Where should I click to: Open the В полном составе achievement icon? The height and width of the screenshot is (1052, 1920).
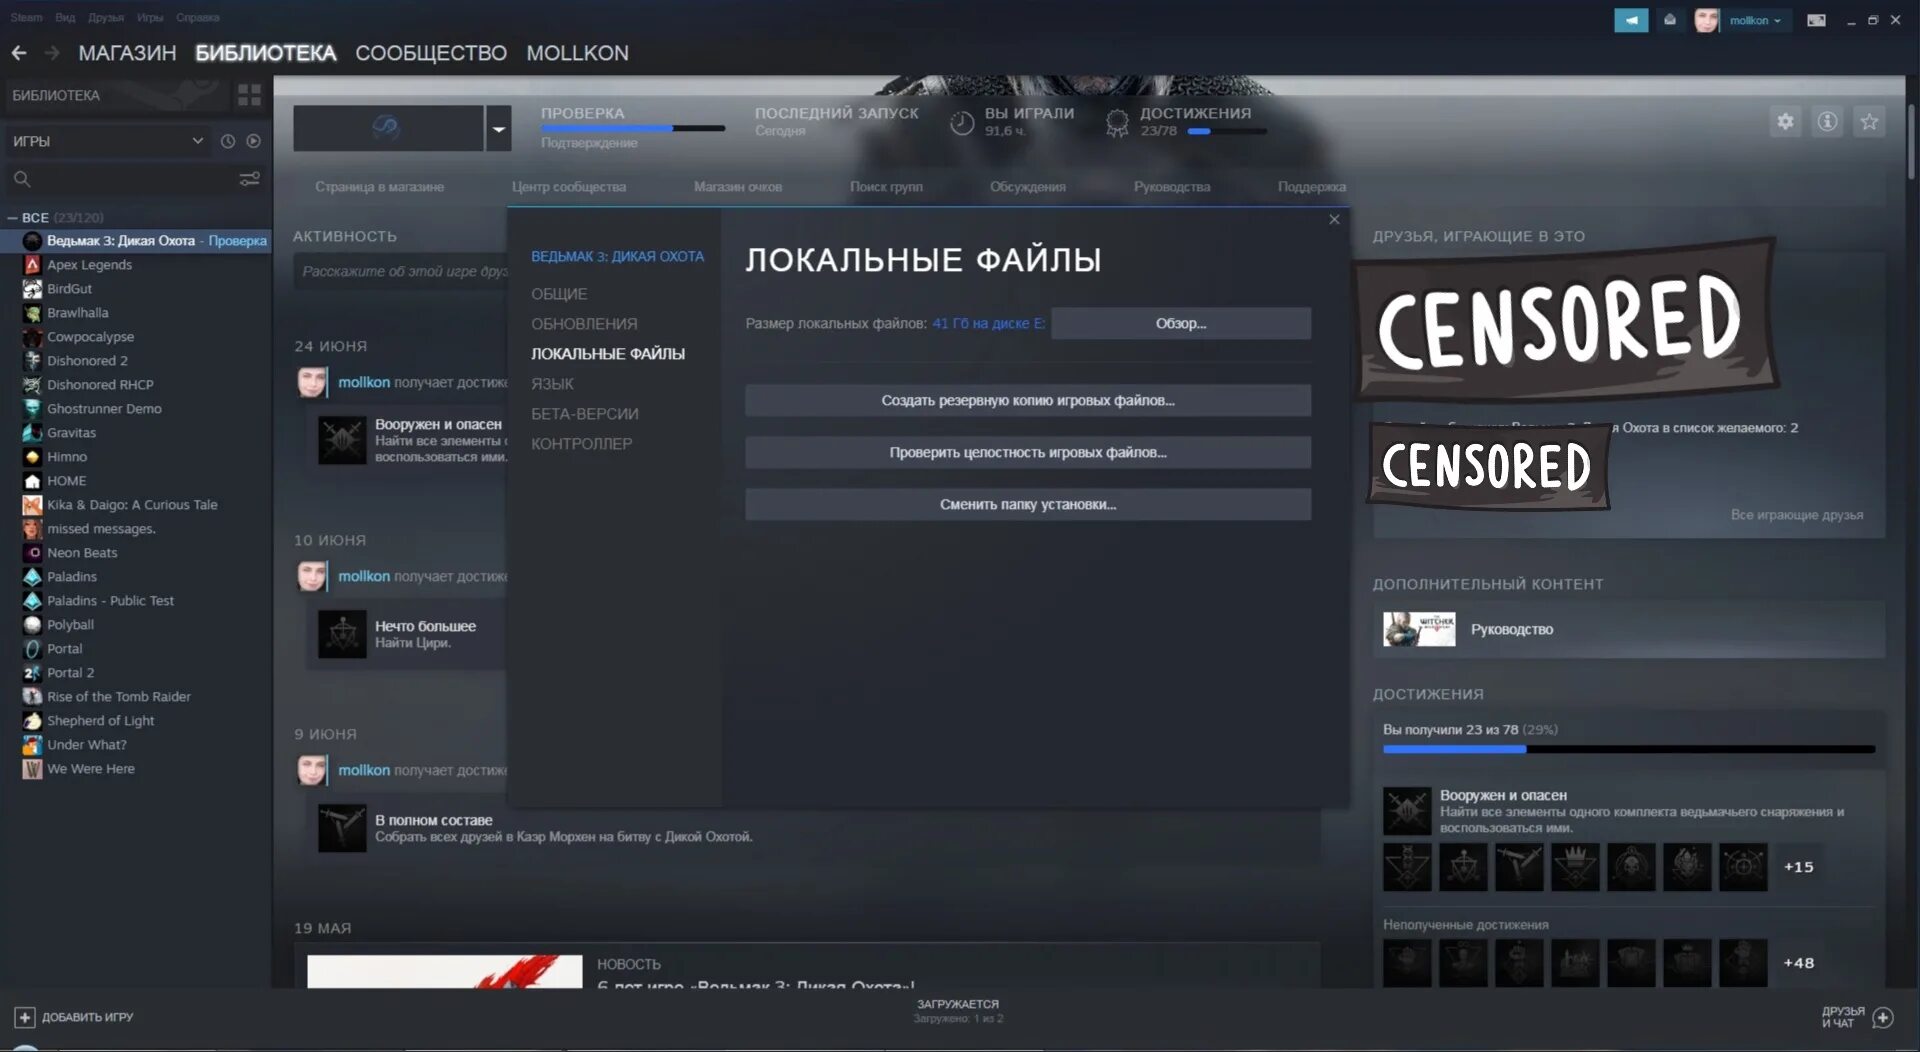pos(342,828)
